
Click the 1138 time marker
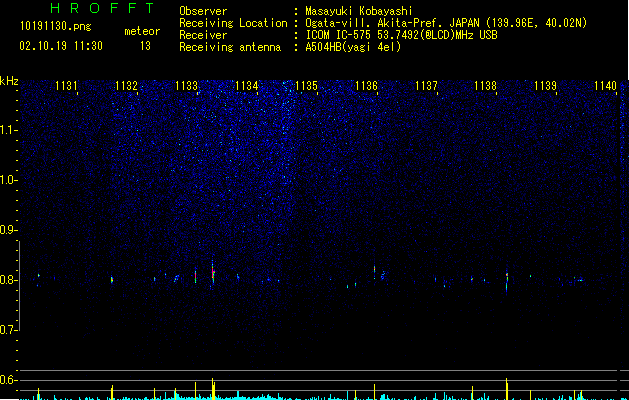[x=485, y=86]
